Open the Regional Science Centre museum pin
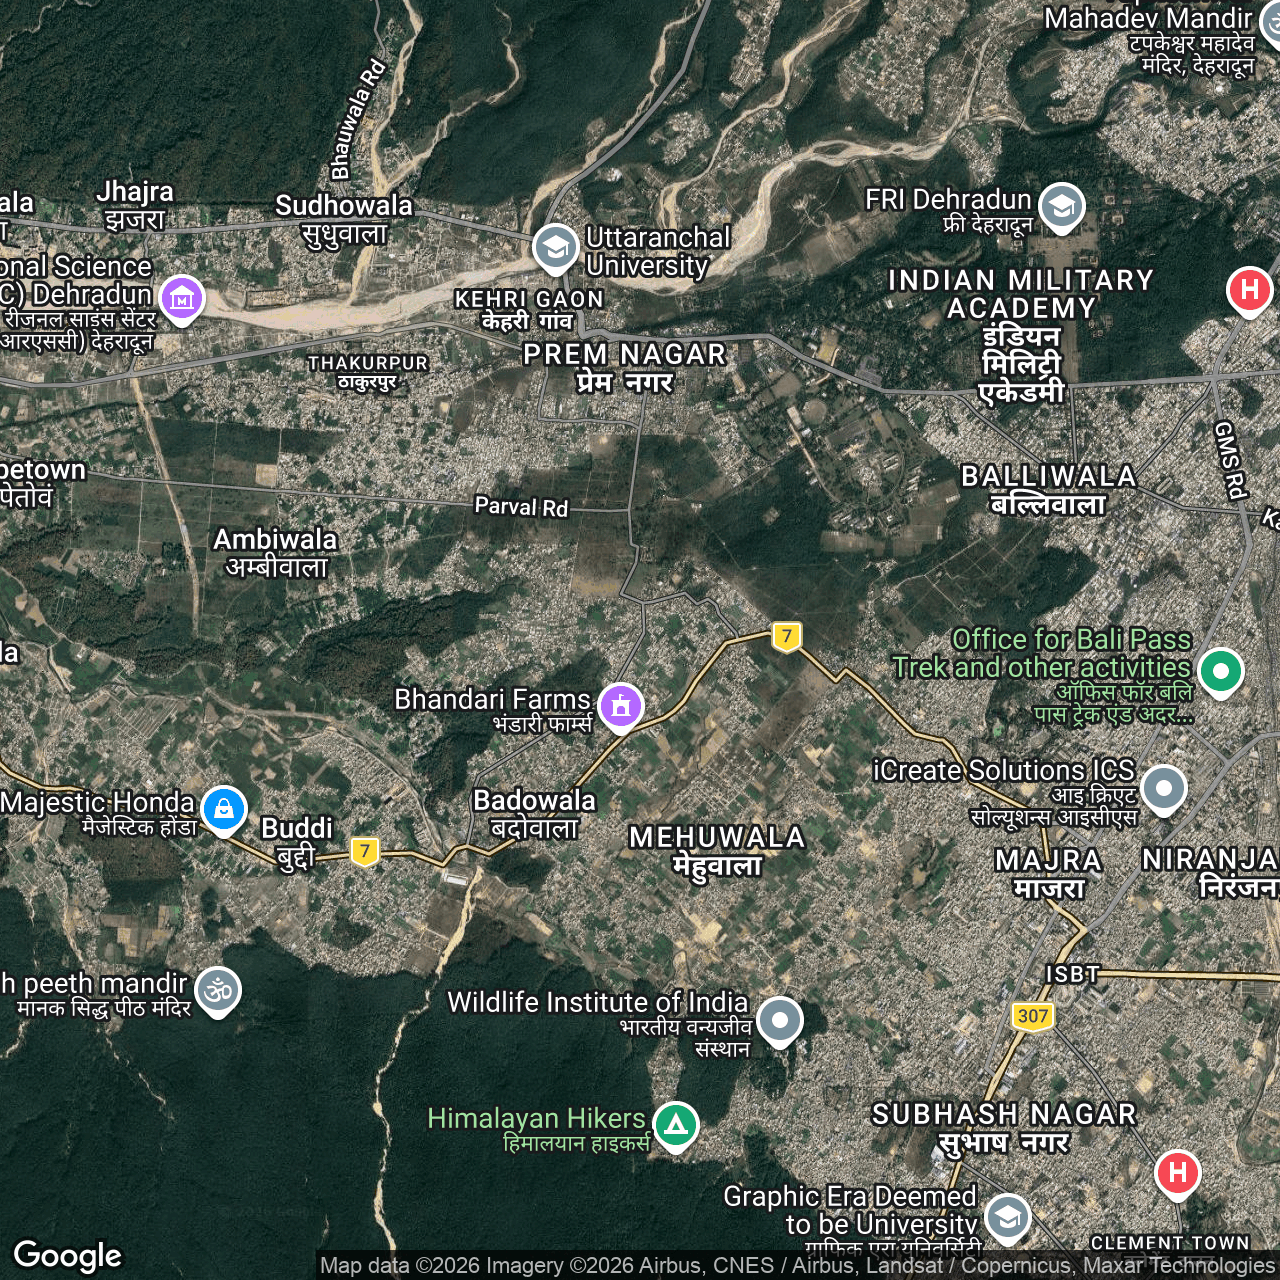 [x=181, y=297]
